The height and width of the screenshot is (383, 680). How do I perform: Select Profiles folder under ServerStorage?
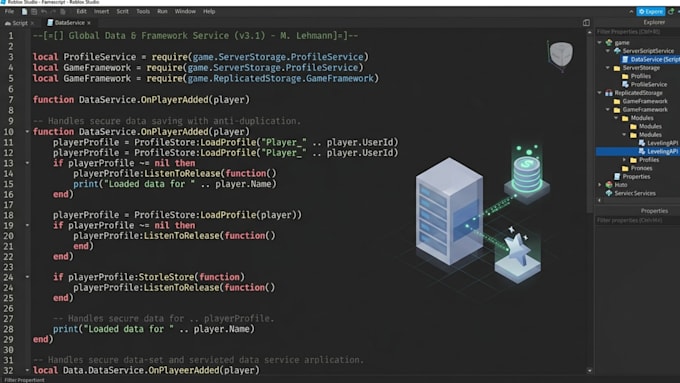(636, 76)
